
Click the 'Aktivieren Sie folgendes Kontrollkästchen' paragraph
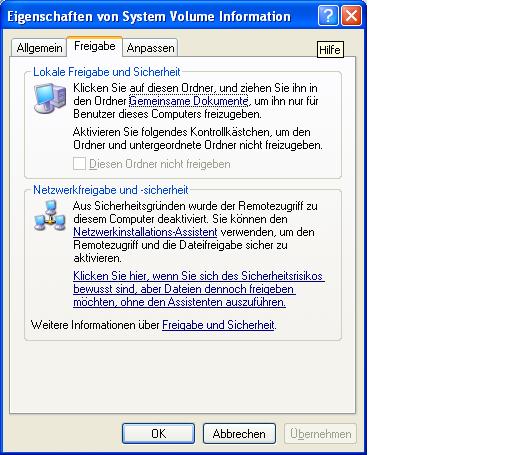tap(198, 138)
